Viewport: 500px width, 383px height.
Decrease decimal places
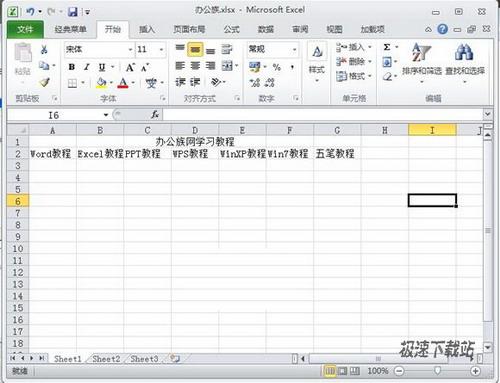(270, 83)
